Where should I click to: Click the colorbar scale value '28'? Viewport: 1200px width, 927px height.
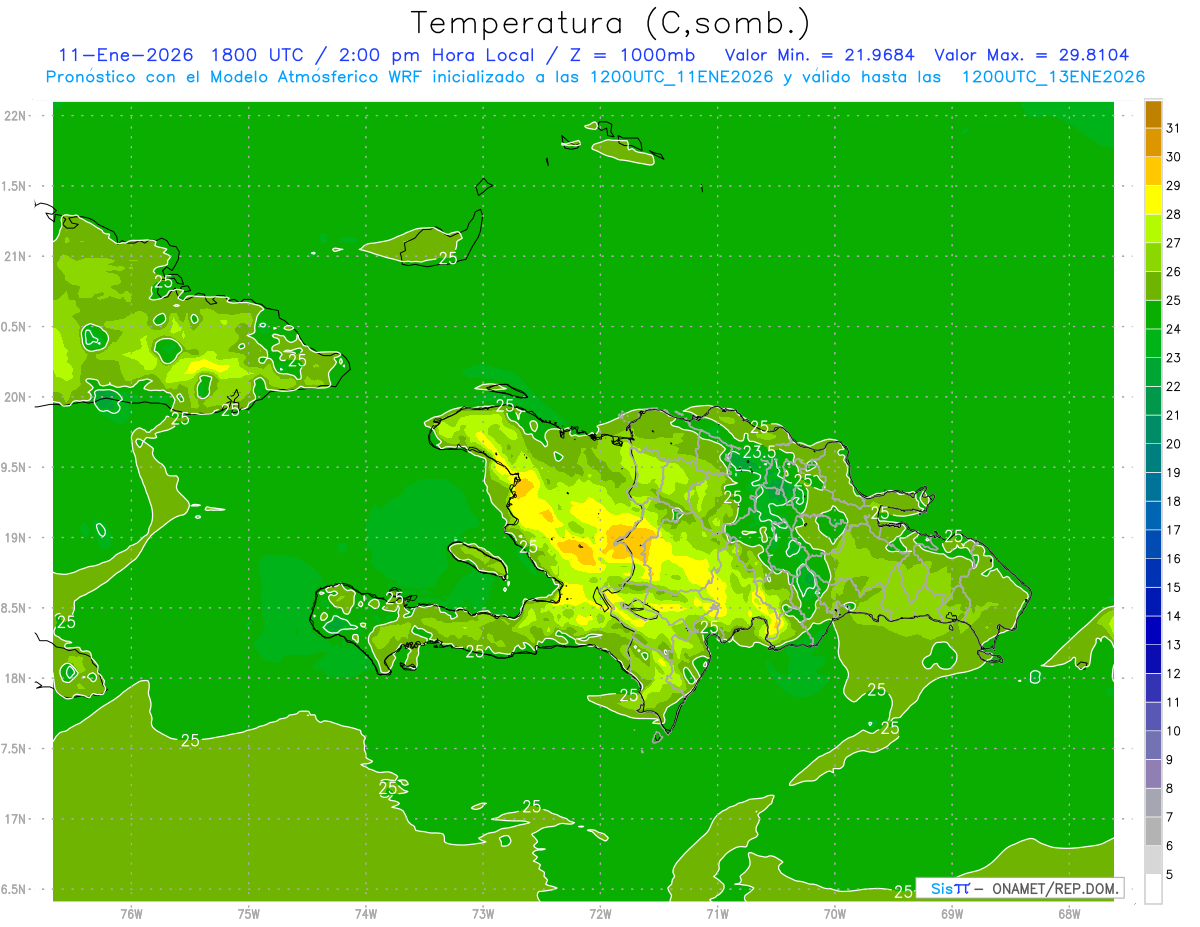(x=1173, y=214)
